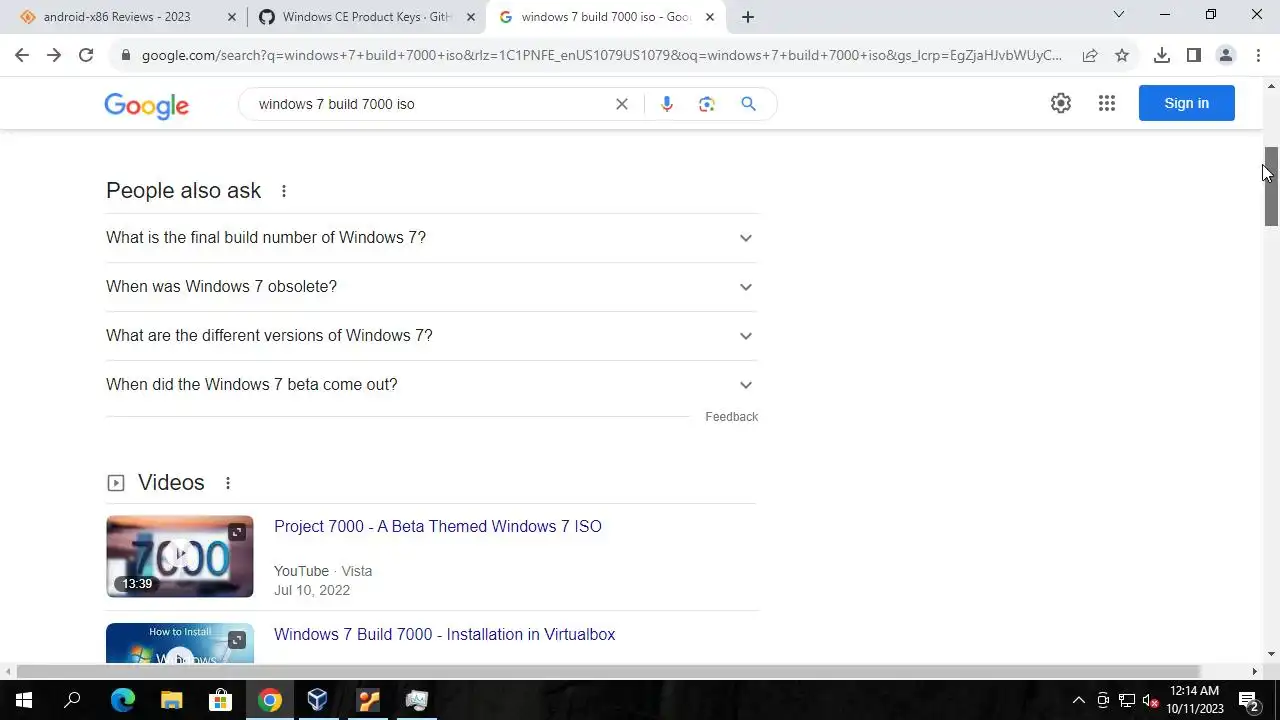Open the taskbar clock showing 12:14 AM
This screenshot has width=1280, height=720.
pos(1195,700)
